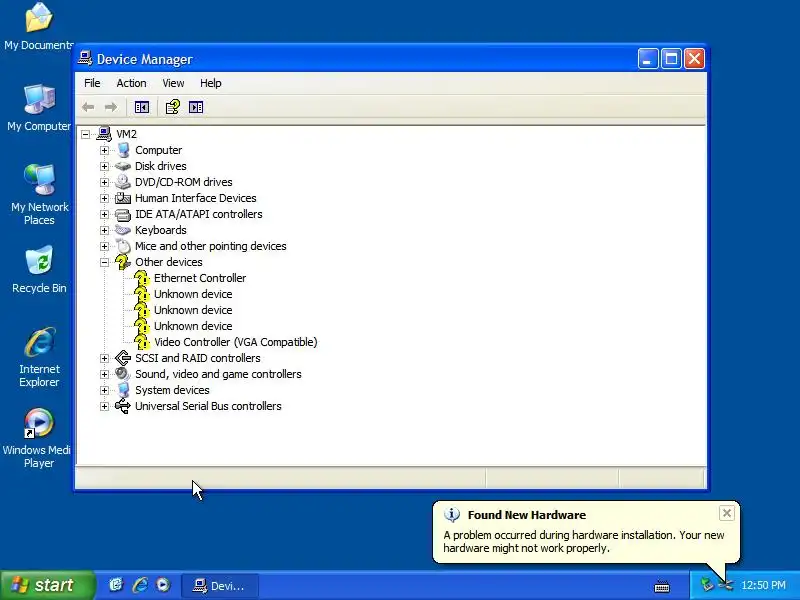Toggle the console tree toolbar button

coord(142,107)
